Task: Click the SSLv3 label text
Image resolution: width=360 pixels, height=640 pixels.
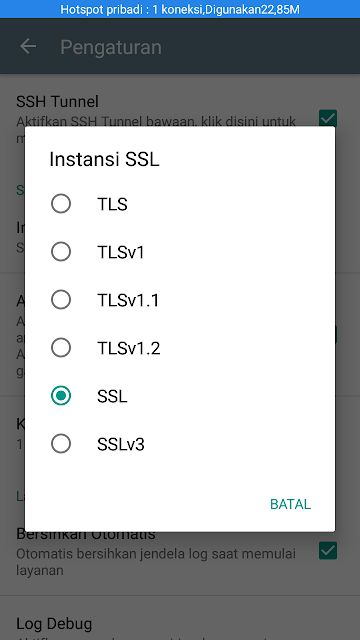Action: [121, 444]
